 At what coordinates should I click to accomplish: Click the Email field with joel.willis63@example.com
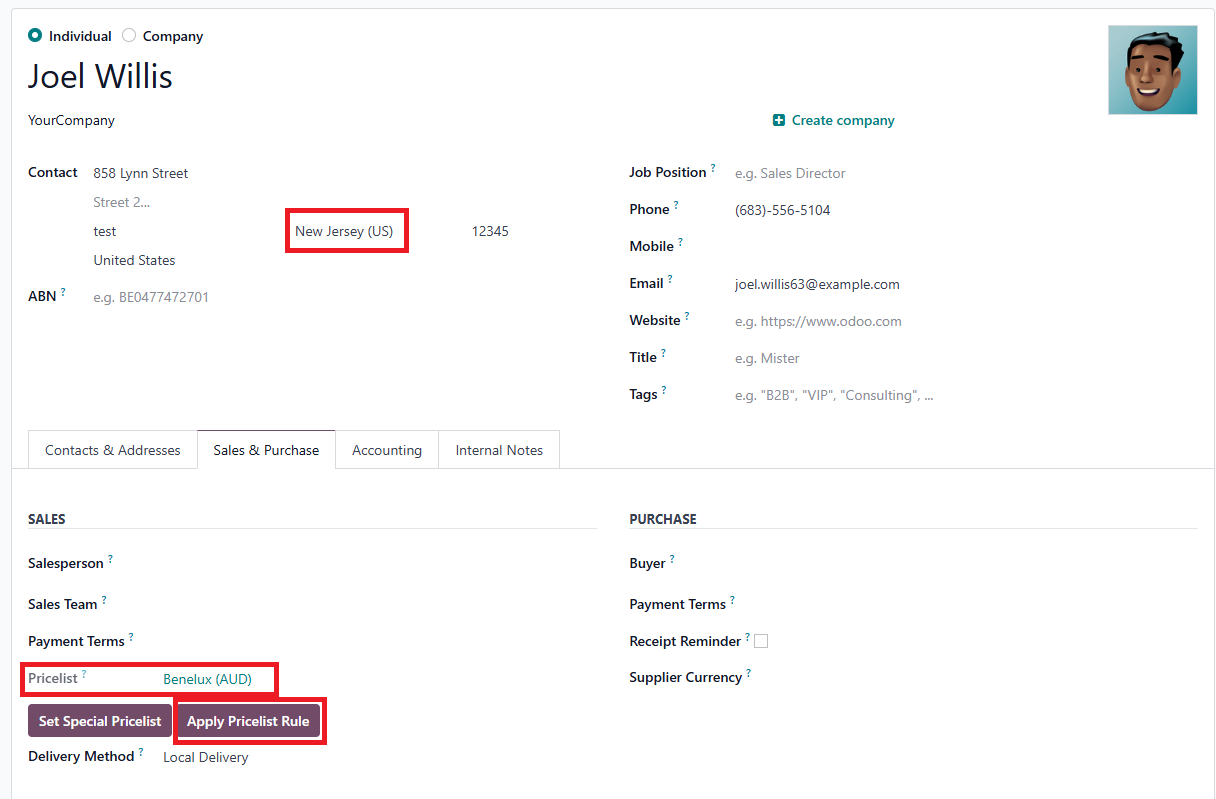click(817, 284)
